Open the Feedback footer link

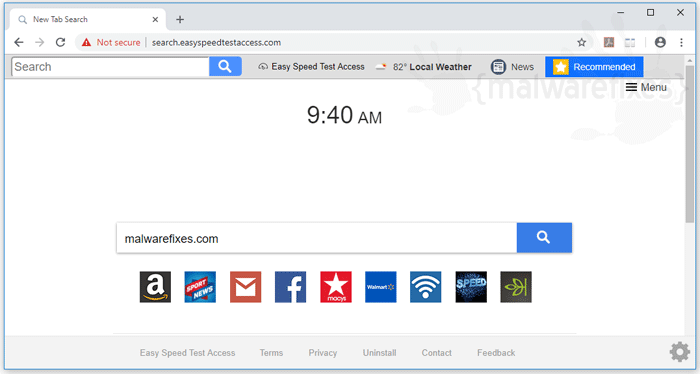click(x=496, y=353)
